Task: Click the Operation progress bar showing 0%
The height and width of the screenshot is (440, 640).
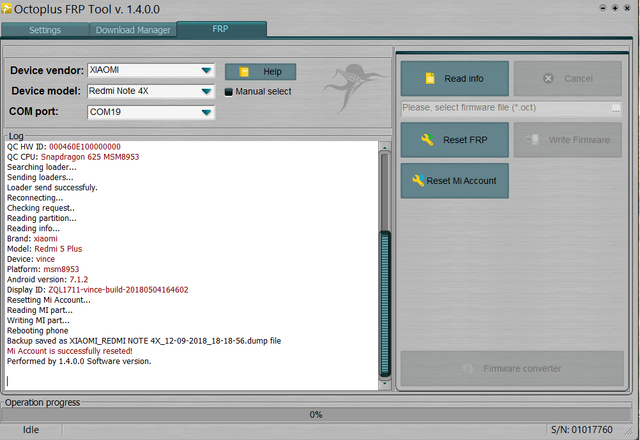Action: tap(316, 415)
